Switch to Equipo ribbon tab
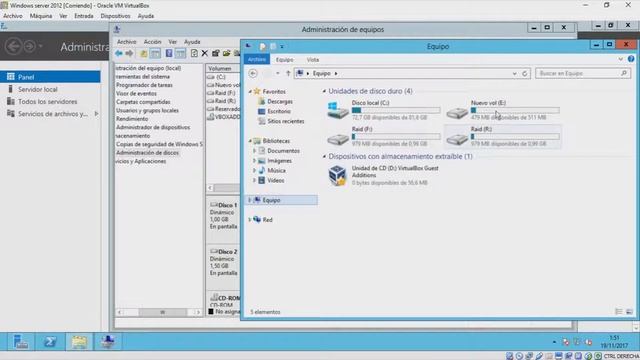The height and width of the screenshot is (360, 640). 284,60
